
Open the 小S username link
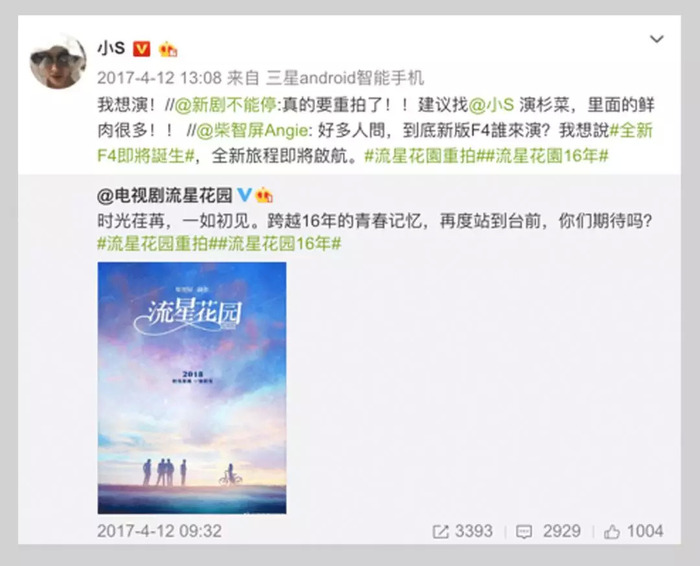point(111,48)
